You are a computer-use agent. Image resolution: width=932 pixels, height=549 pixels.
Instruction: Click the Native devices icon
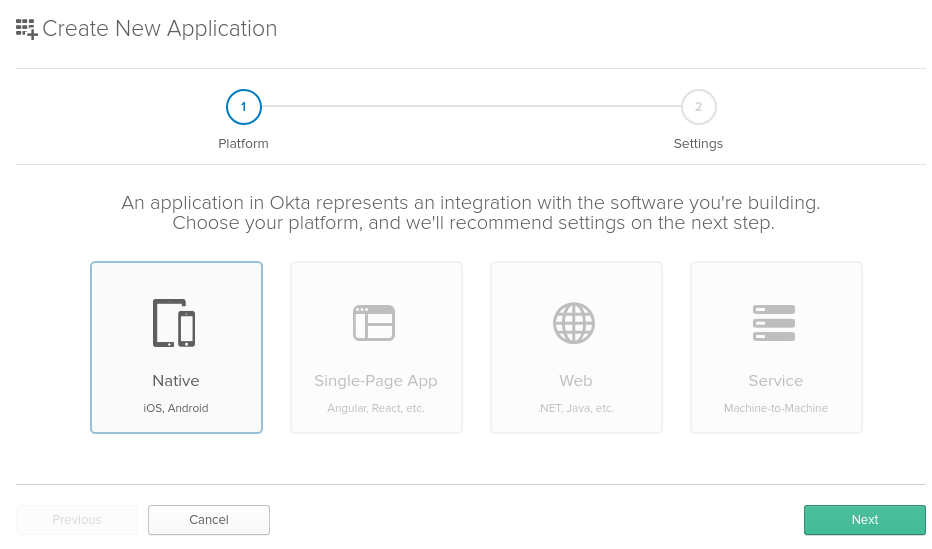[174, 323]
